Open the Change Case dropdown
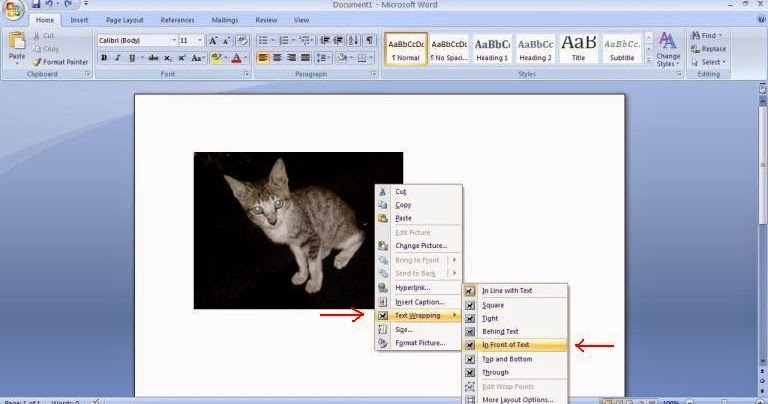The width and height of the screenshot is (768, 404). (197, 58)
